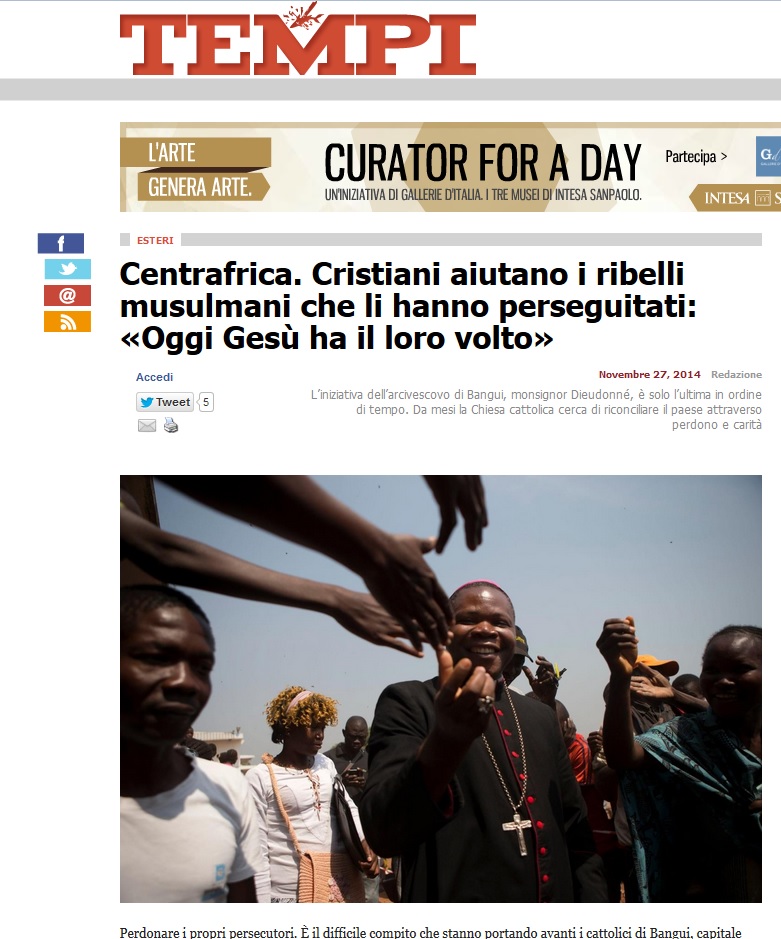Screen dimensions: 781x939
Task: Click the TEMPI logo header
Action: click(298, 41)
